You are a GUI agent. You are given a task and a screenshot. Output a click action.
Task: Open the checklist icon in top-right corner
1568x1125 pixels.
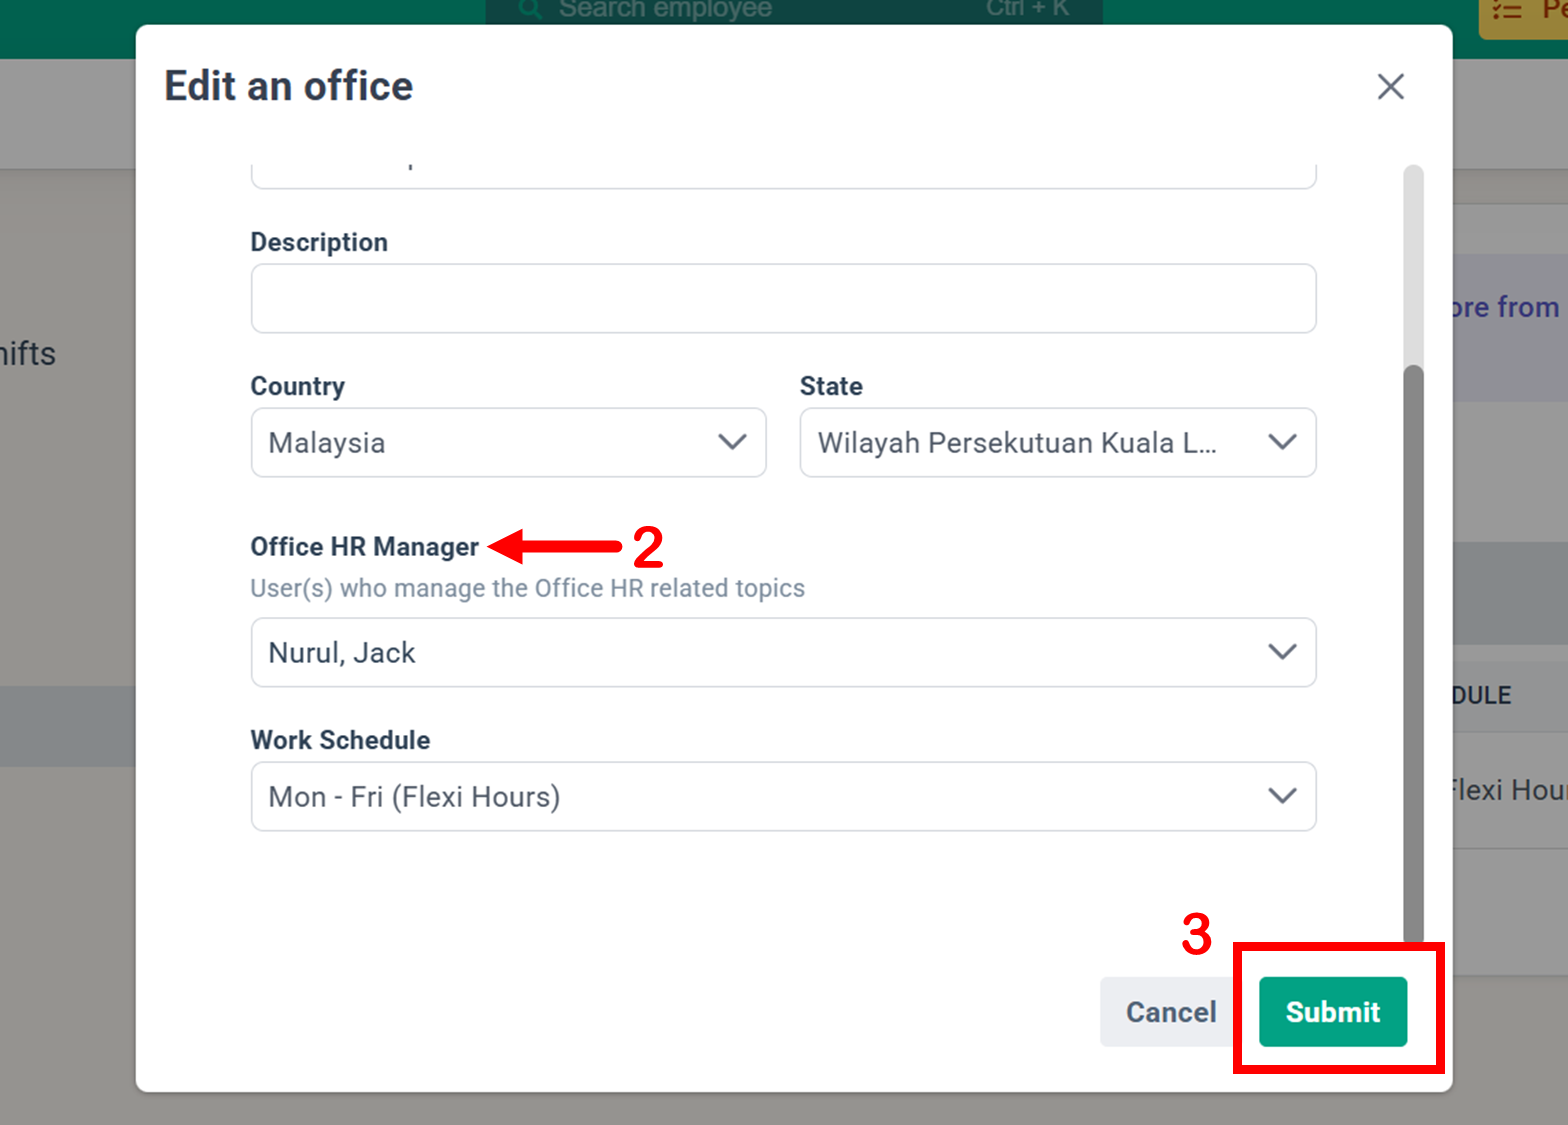tap(1506, 12)
